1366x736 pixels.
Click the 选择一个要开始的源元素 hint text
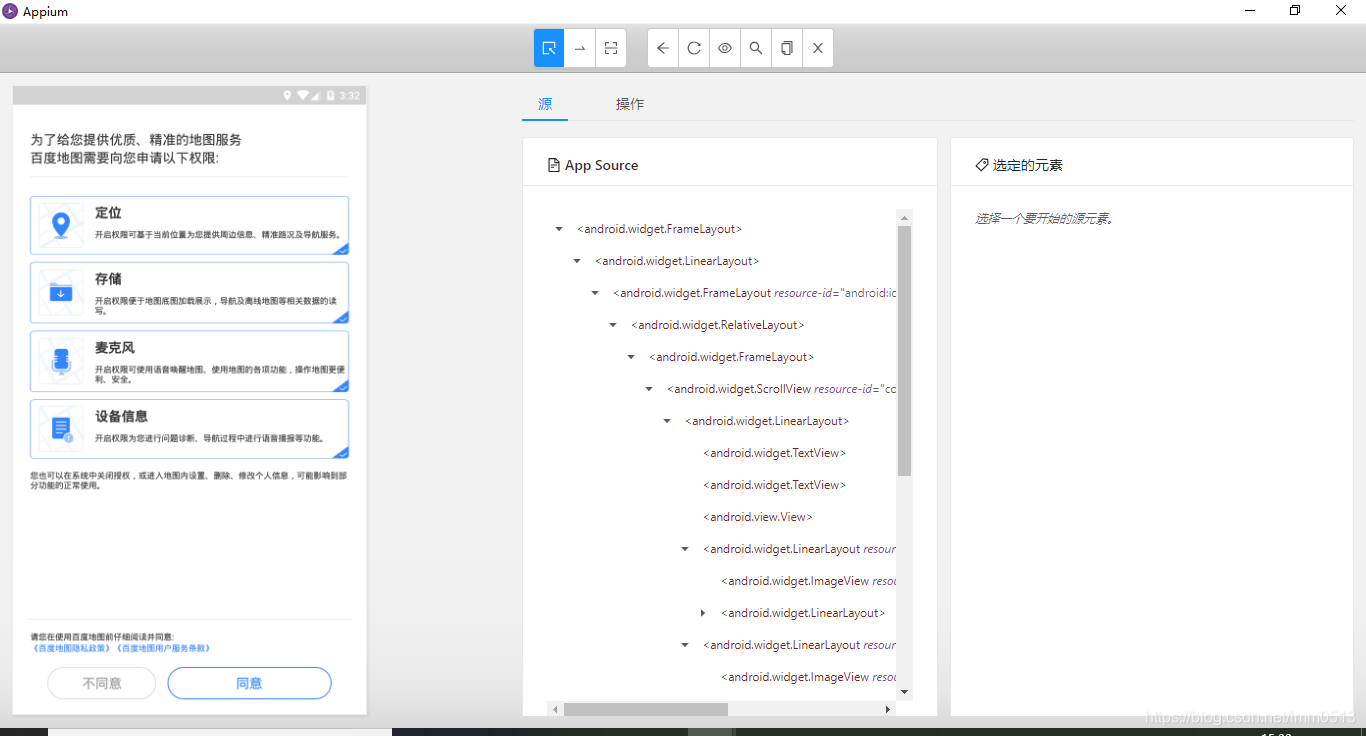point(1044,218)
